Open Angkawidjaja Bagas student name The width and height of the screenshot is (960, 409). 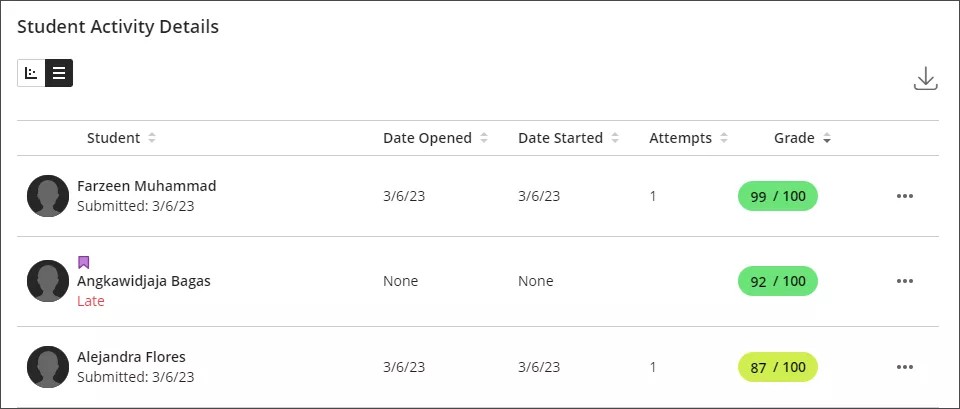point(144,281)
